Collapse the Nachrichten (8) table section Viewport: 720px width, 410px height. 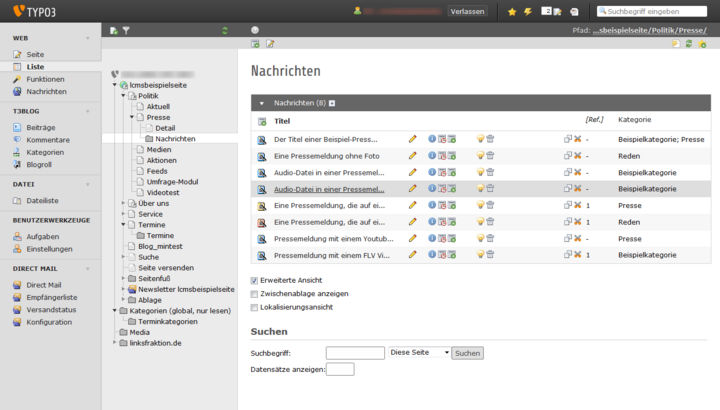(261, 103)
